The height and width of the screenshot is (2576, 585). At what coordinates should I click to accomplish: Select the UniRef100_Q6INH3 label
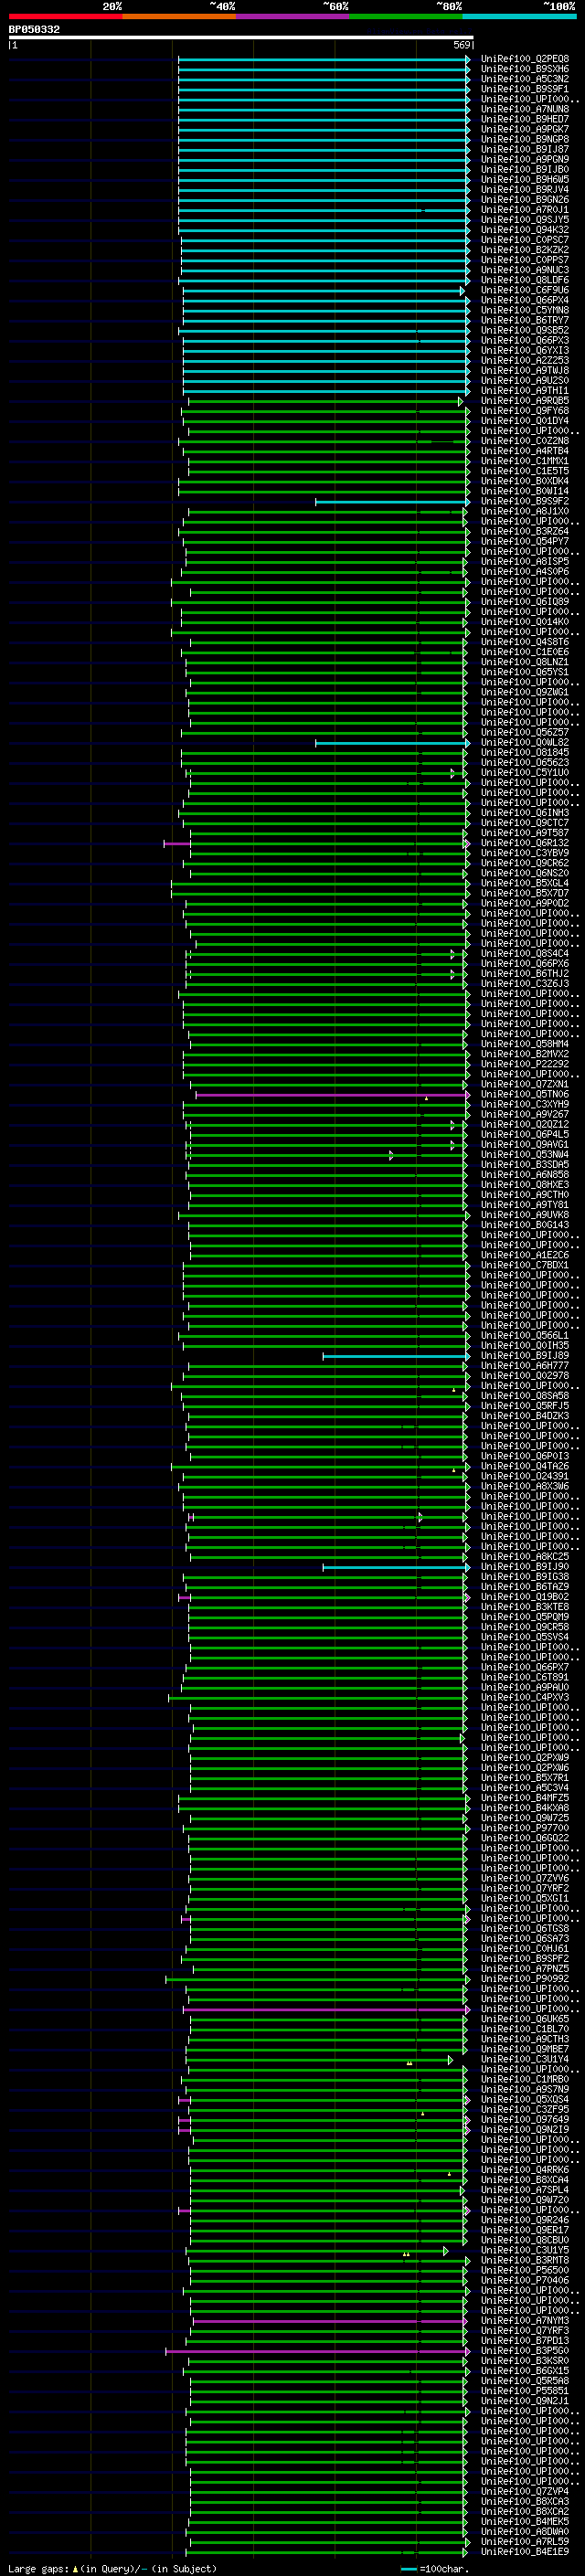click(x=524, y=812)
